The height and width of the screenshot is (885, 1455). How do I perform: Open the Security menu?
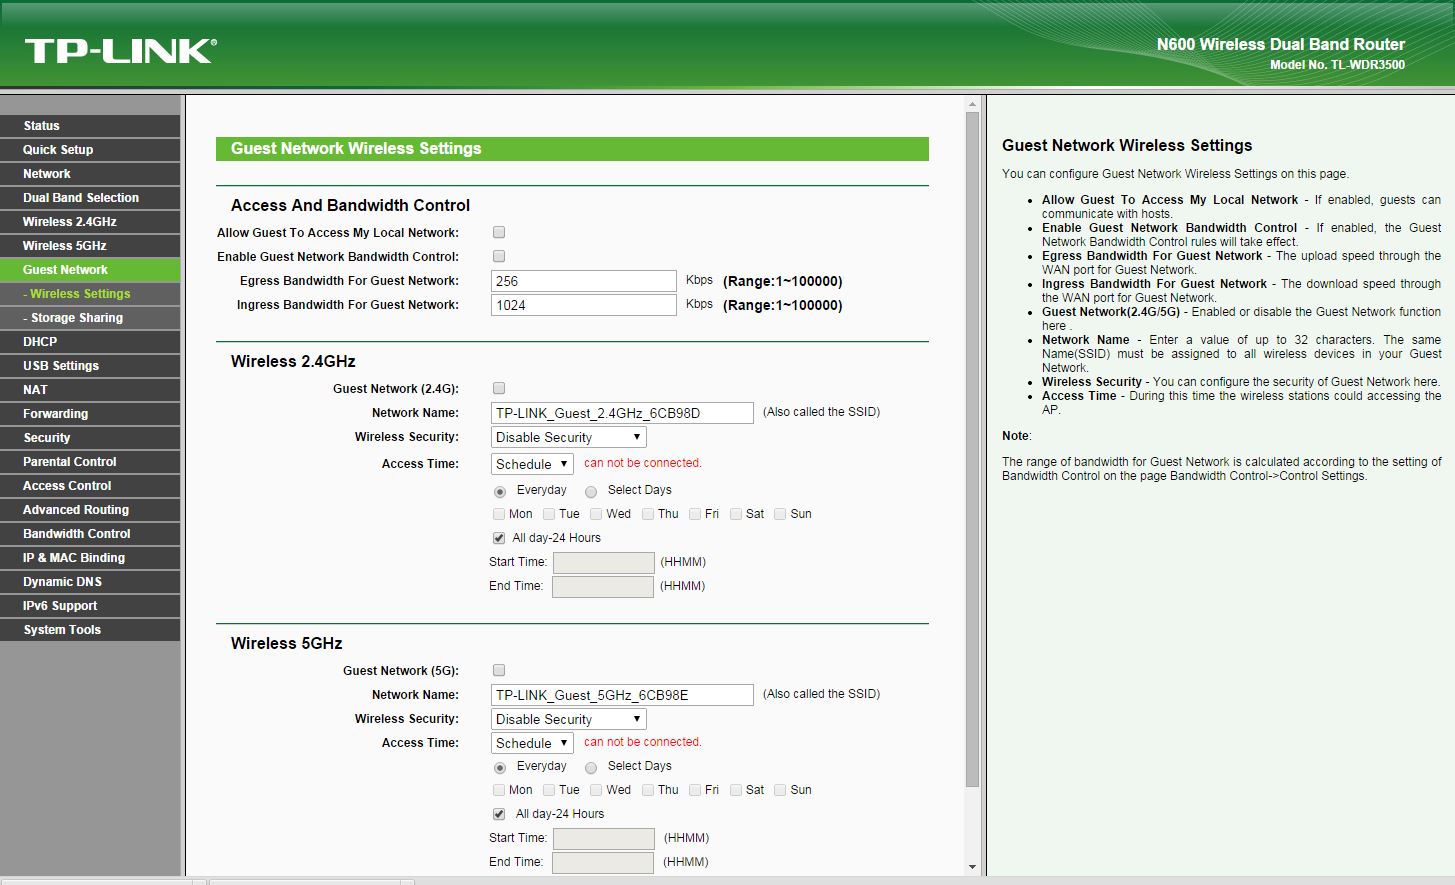pyautogui.click(x=90, y=438)
